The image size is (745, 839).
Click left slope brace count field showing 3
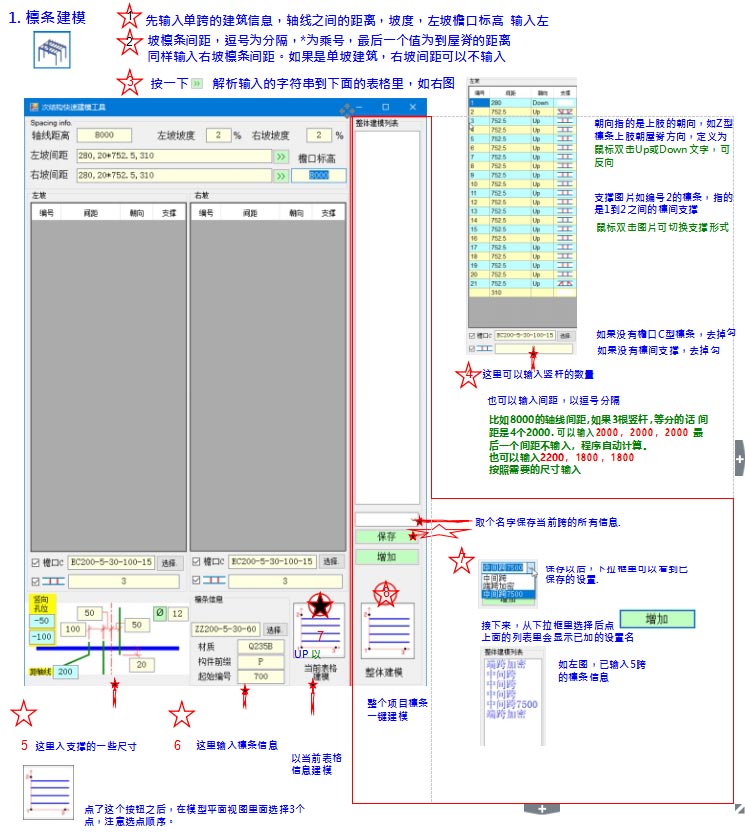pyautogui.click(x=124, y=581)
